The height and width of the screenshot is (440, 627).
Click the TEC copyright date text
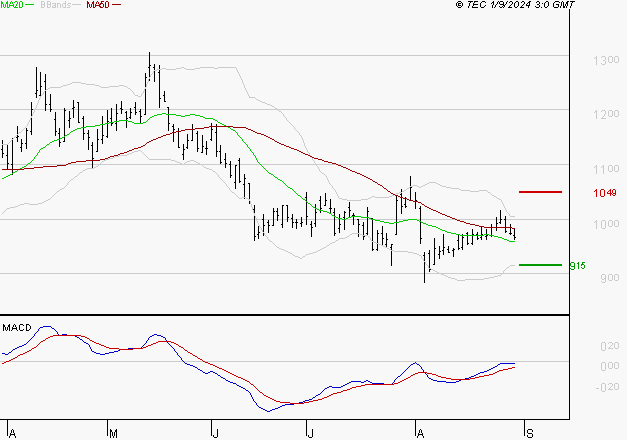click(x=515, y=5)
